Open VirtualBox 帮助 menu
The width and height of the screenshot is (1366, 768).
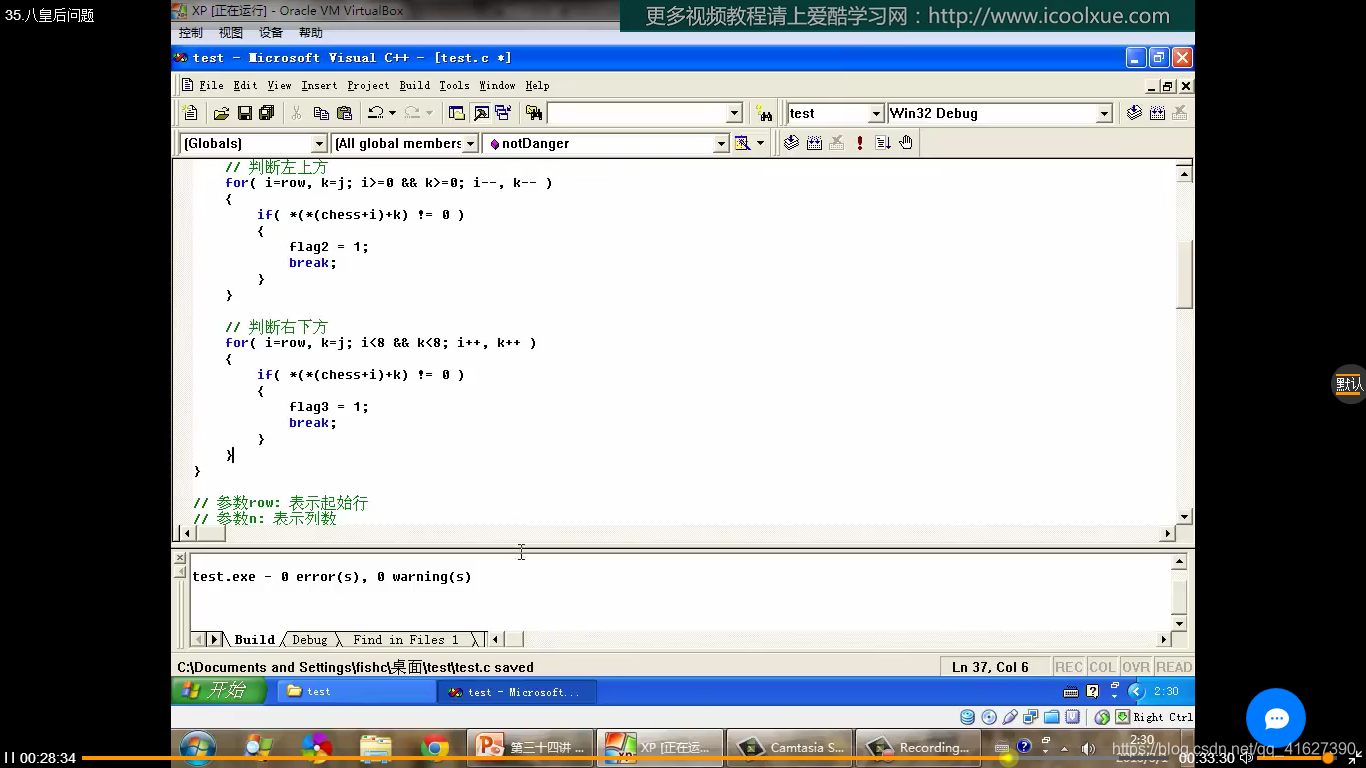coord(311,33)
